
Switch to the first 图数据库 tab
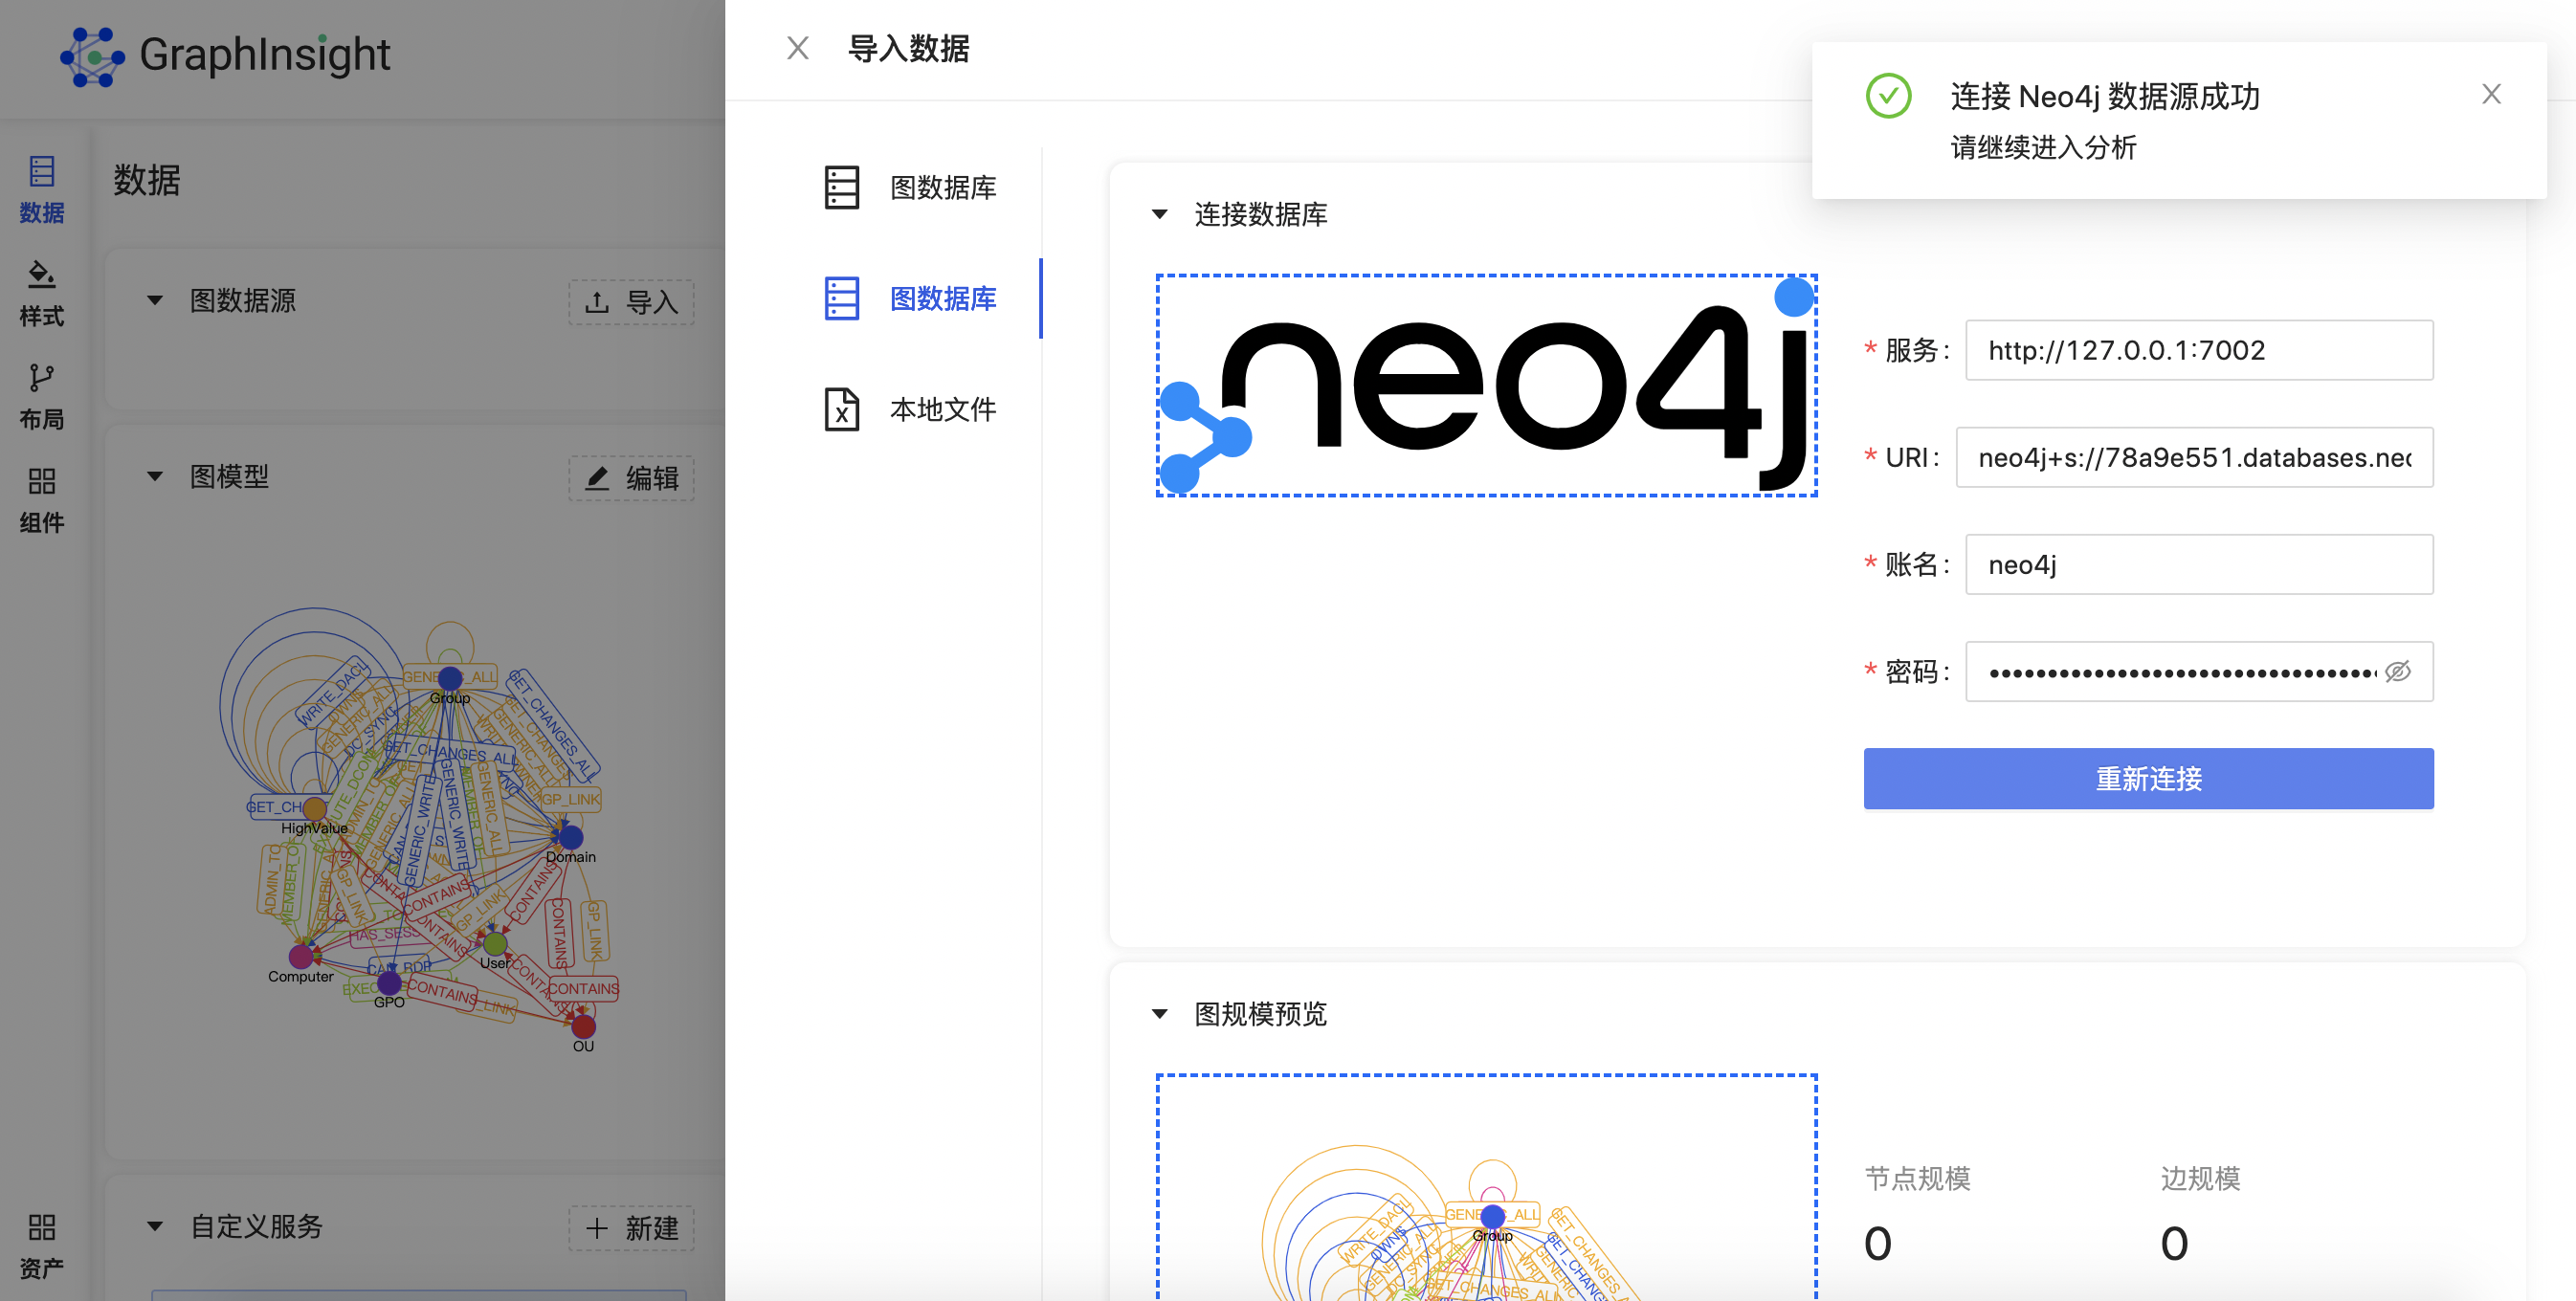coord(918,188)
